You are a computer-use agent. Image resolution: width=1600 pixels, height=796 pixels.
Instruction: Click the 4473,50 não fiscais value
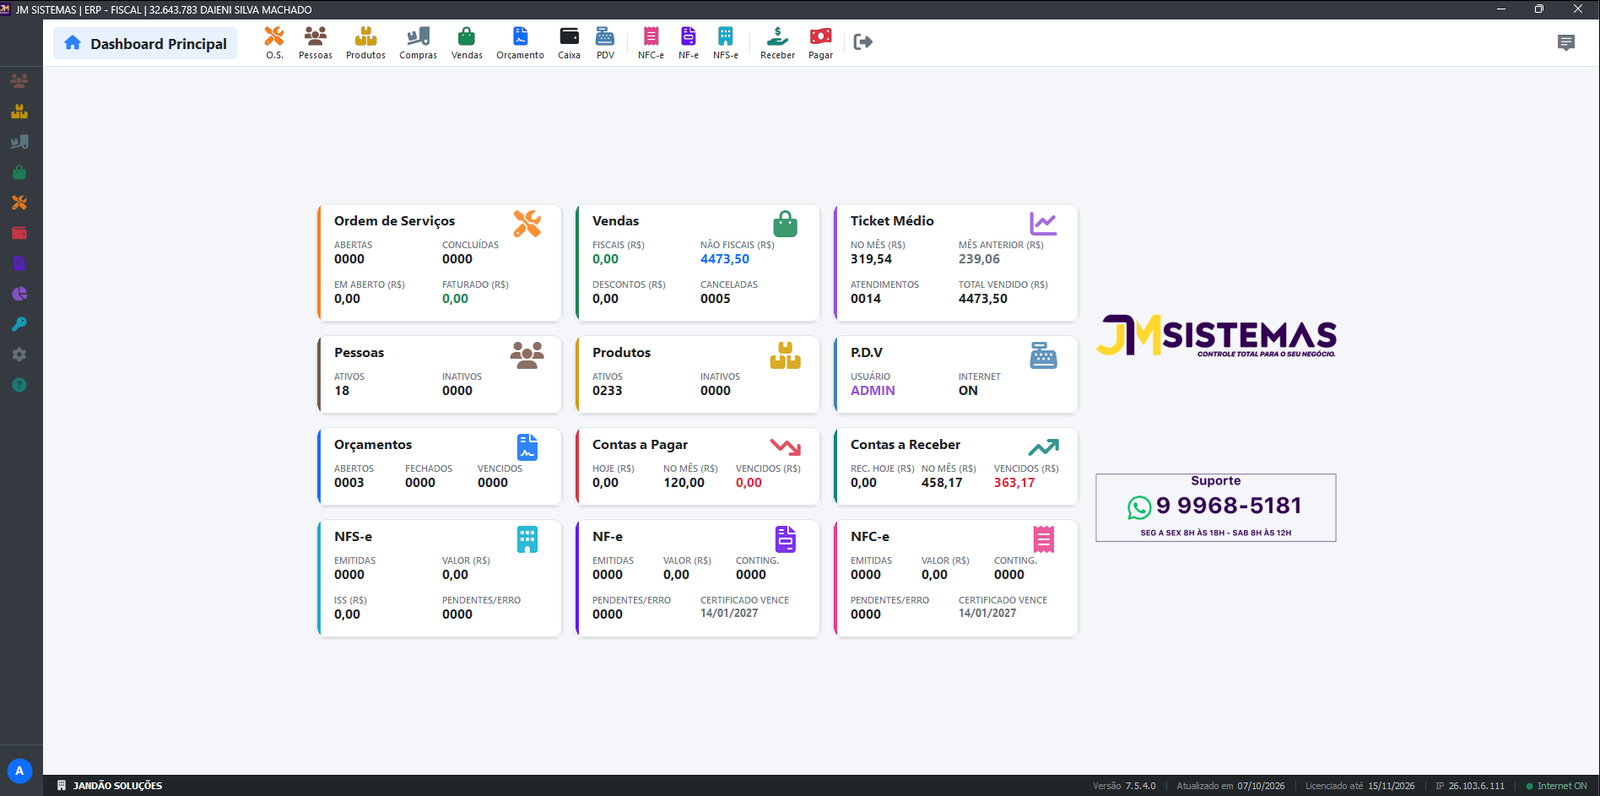click(725, 259)
